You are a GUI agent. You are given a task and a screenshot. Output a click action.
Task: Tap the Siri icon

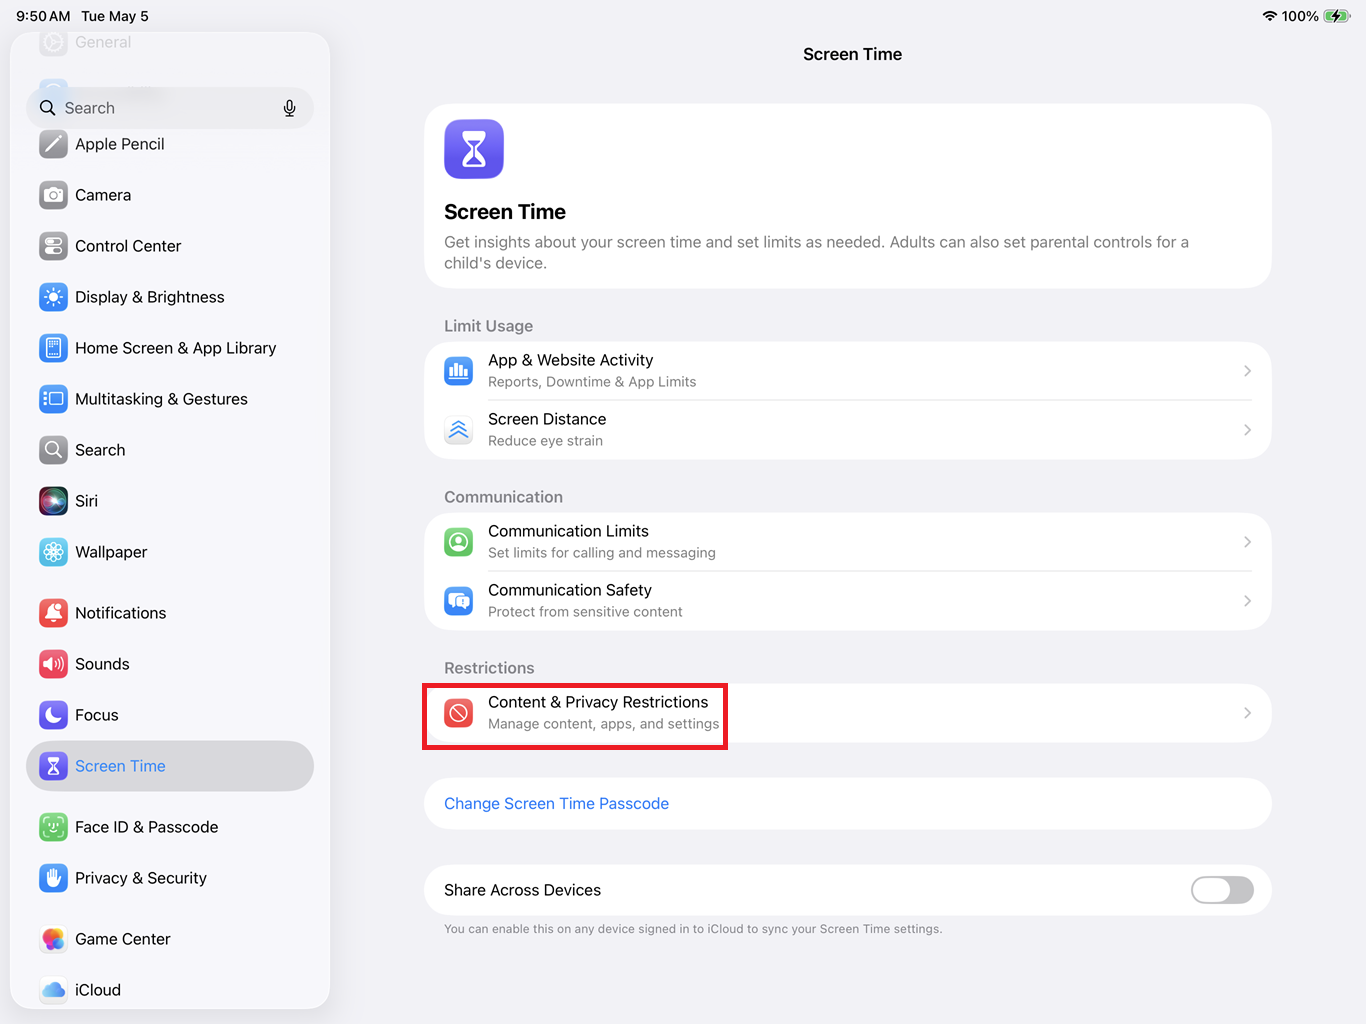click(x=53, y=501)
